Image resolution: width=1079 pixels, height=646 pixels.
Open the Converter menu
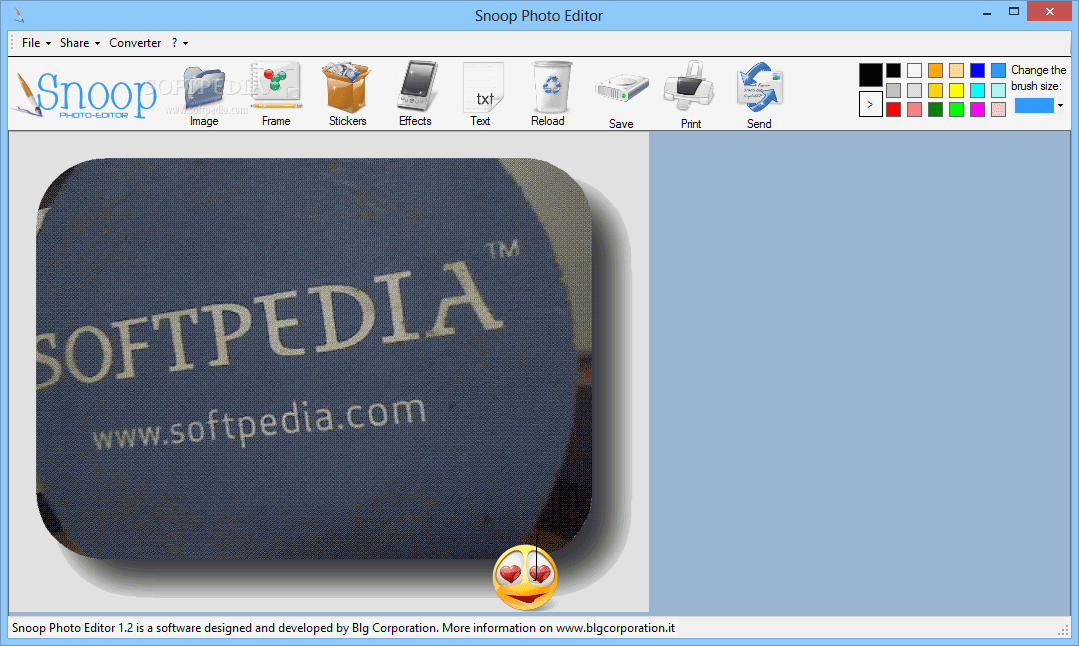click(x=135, y=43)
